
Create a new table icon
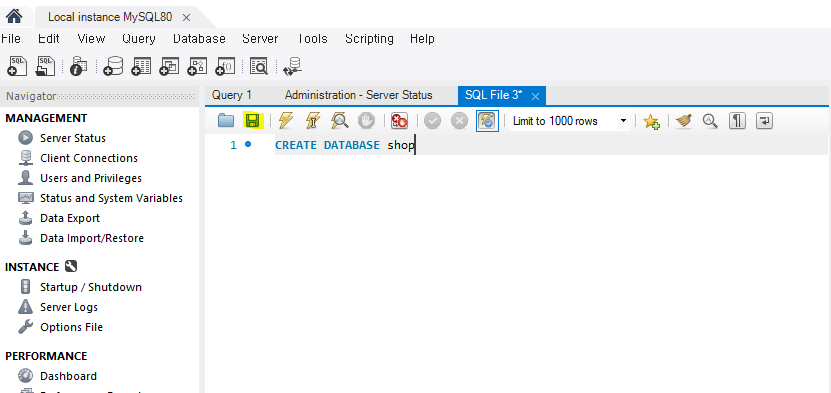pos(141,66)
